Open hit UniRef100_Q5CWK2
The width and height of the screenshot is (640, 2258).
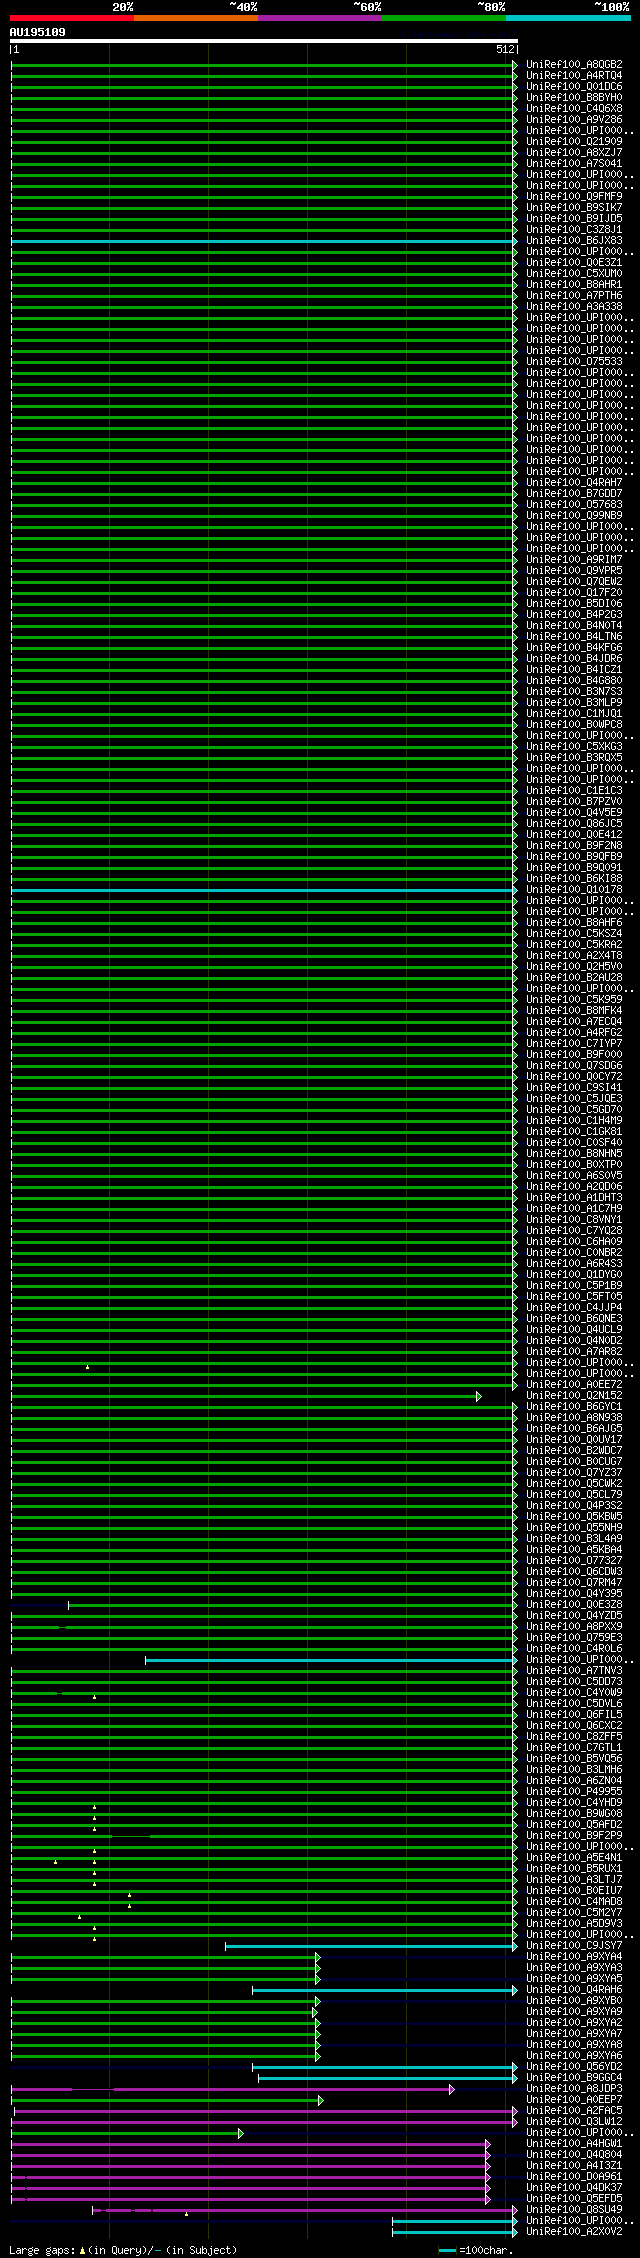point(574,1484)
